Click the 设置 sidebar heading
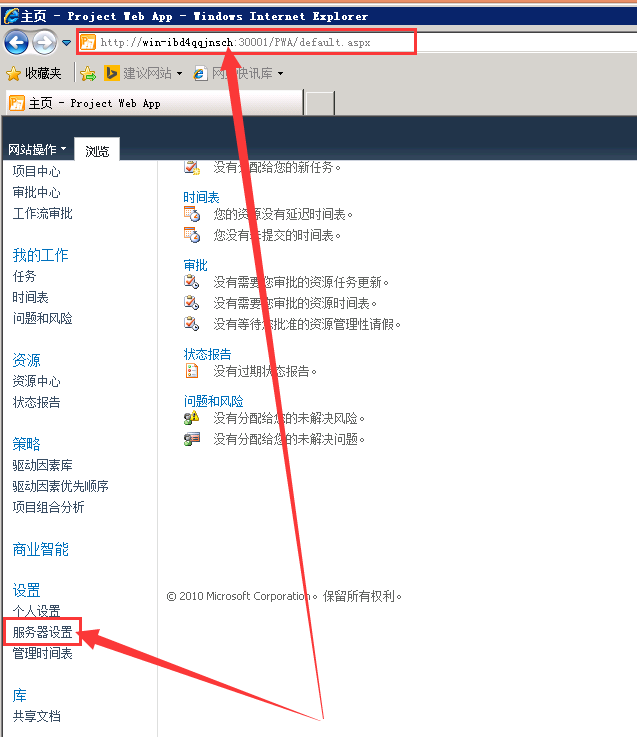This screenshot has width=637, height=737. [26, 590]
